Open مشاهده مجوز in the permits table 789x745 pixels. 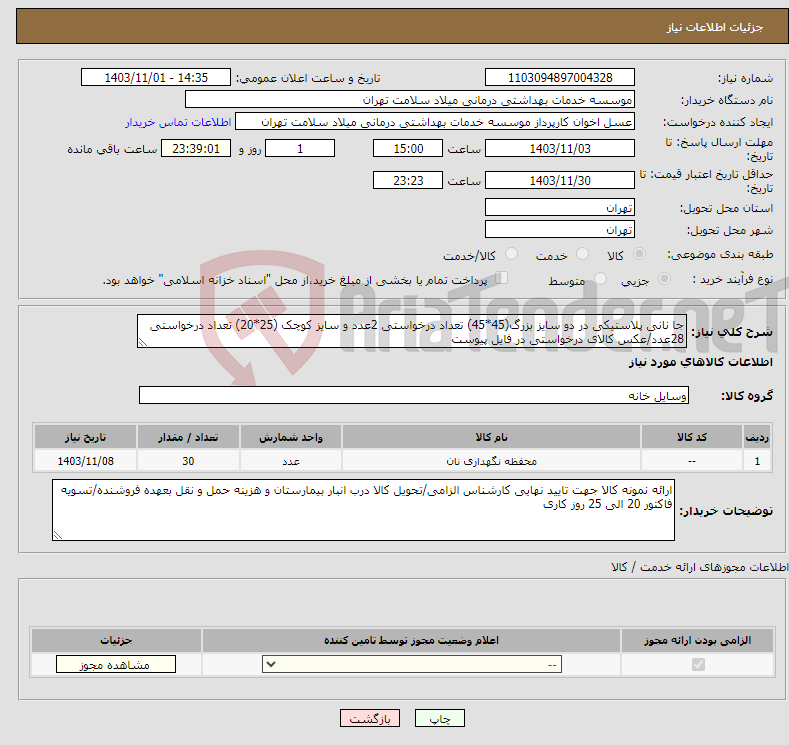116,665
